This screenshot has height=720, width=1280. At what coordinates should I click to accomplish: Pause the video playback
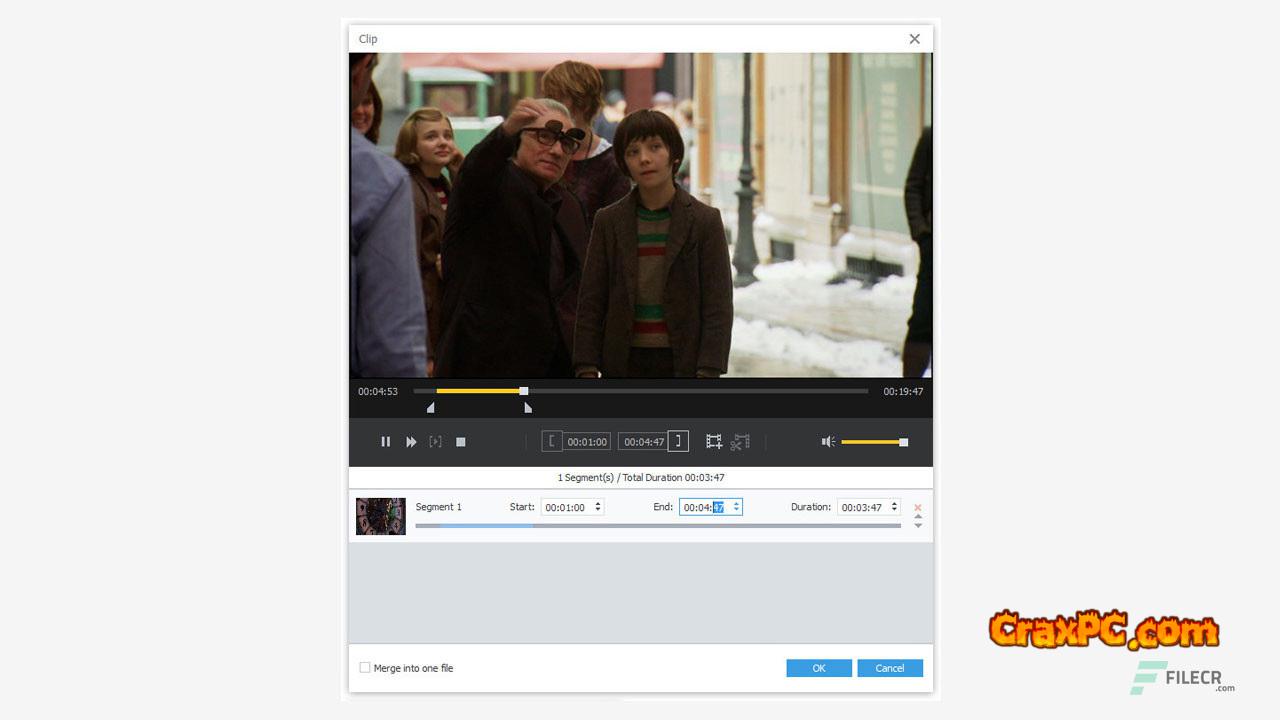385,442
